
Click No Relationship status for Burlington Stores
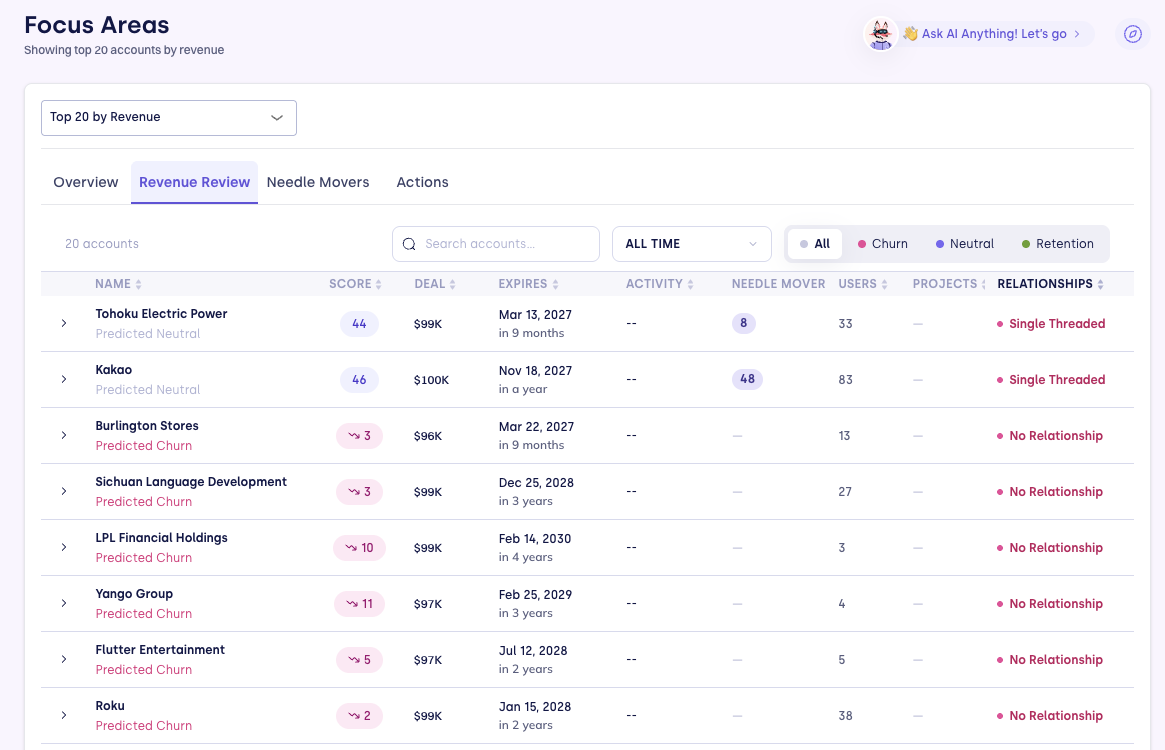[1050, 436]
